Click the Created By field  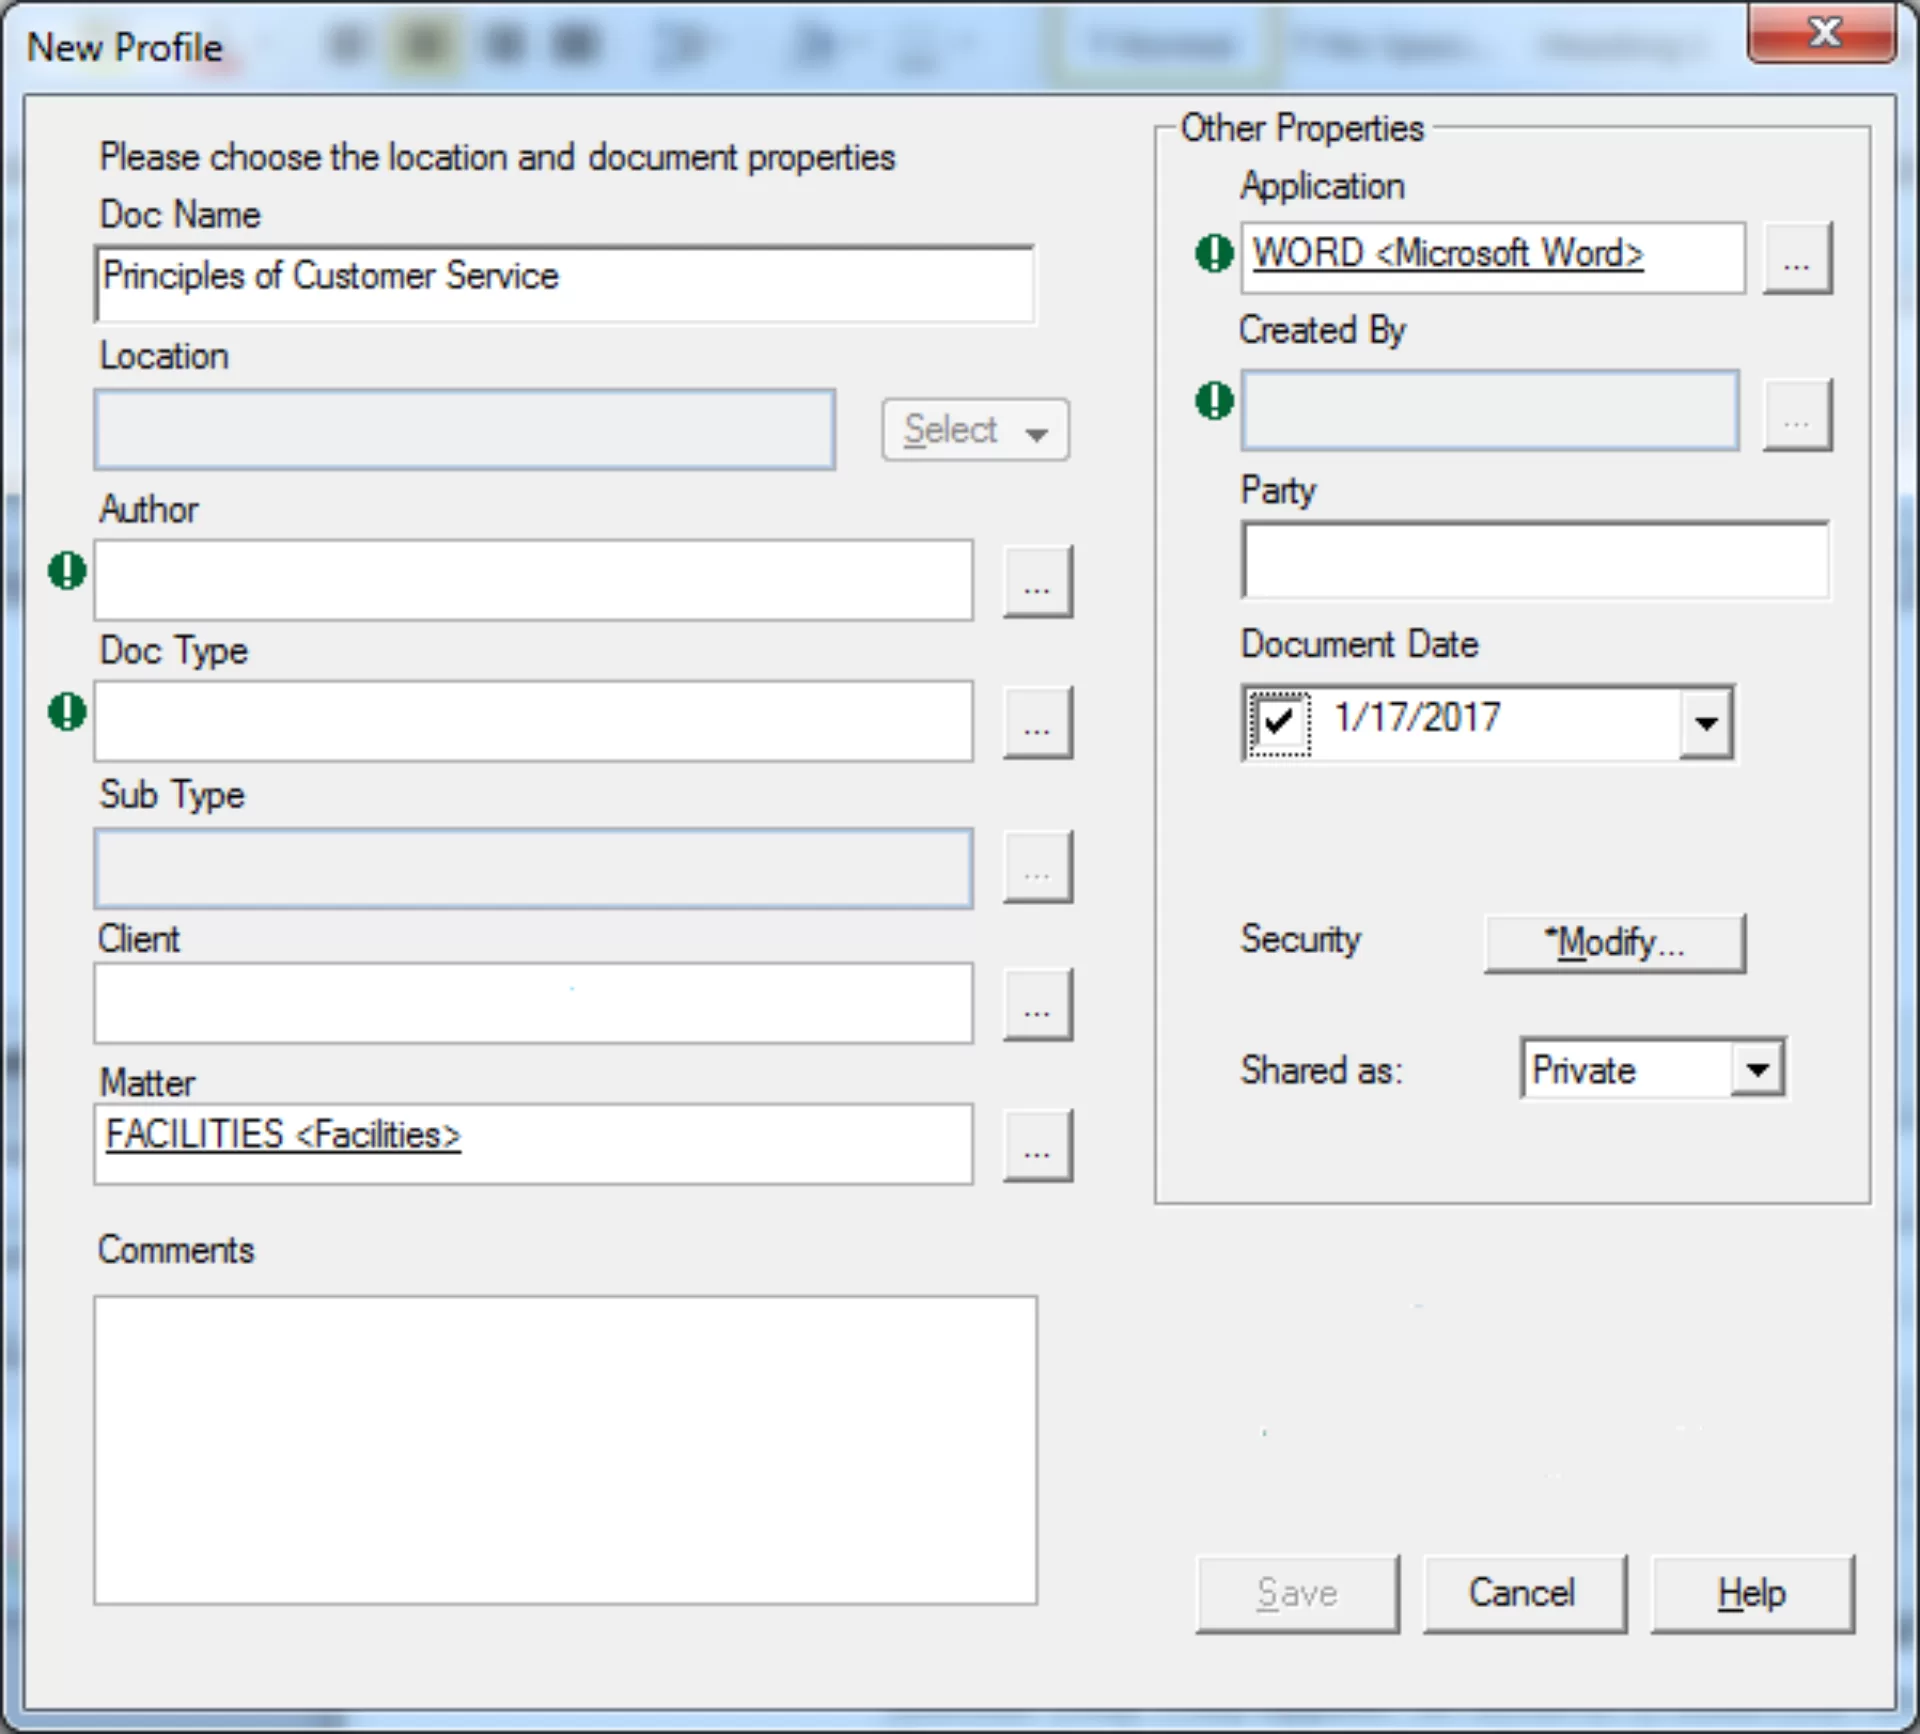(x=1490, y=410)
